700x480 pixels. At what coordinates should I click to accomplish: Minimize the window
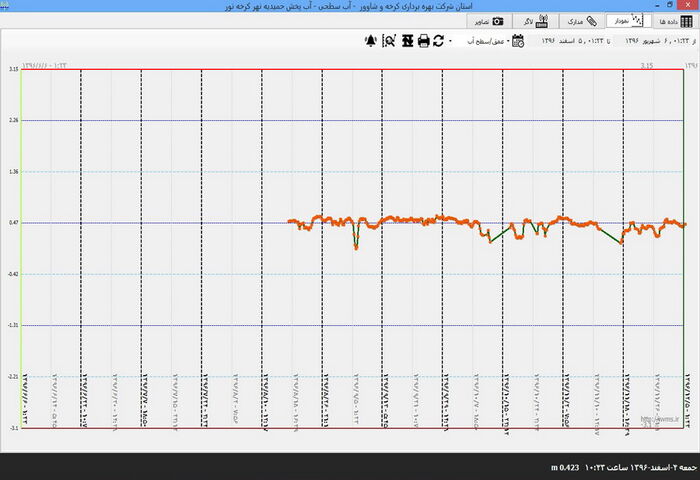click(658, 5)
